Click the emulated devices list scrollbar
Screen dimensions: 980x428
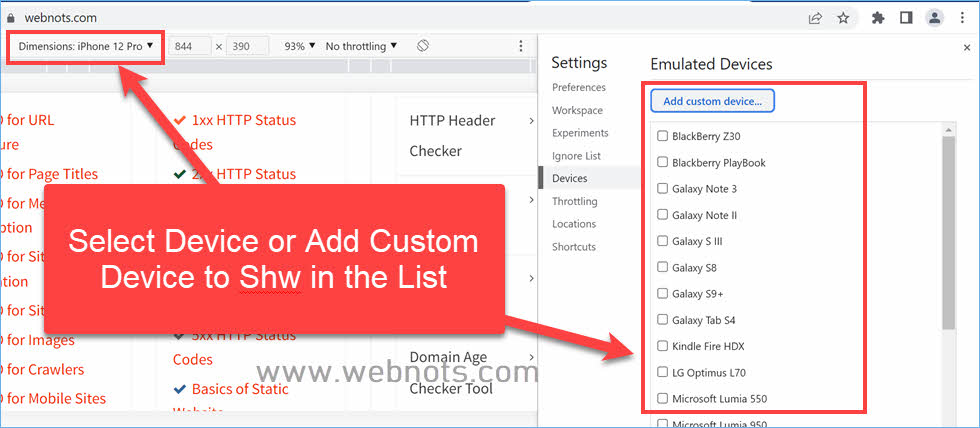click(948, 230)
